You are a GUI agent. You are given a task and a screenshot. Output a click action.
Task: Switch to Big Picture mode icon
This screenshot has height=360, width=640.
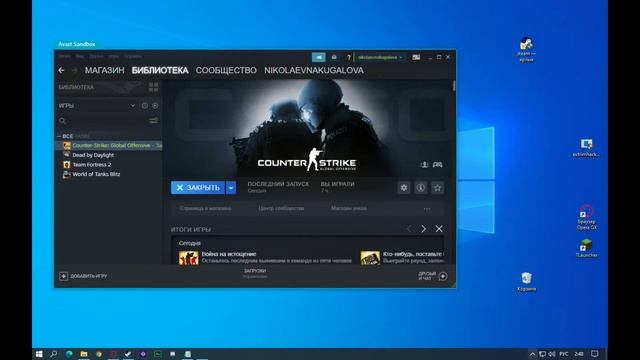[416, 57]
